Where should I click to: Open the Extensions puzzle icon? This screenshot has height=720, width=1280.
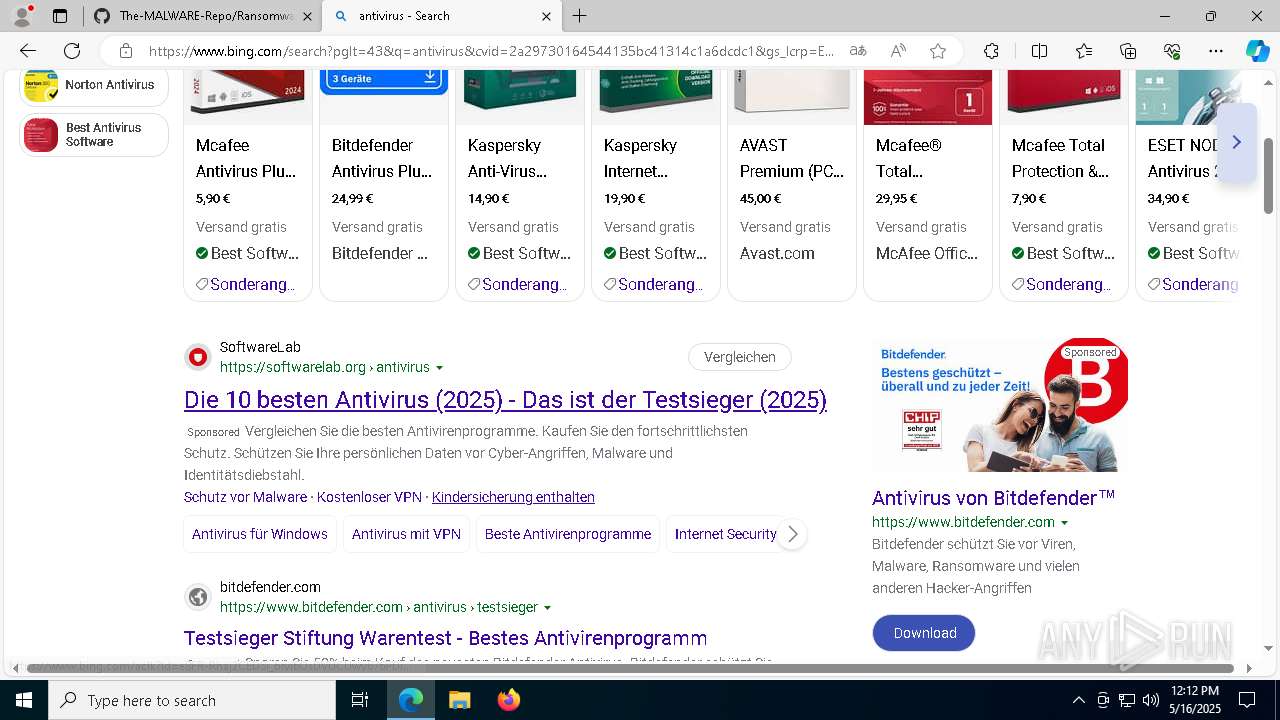tap(991, 51)
